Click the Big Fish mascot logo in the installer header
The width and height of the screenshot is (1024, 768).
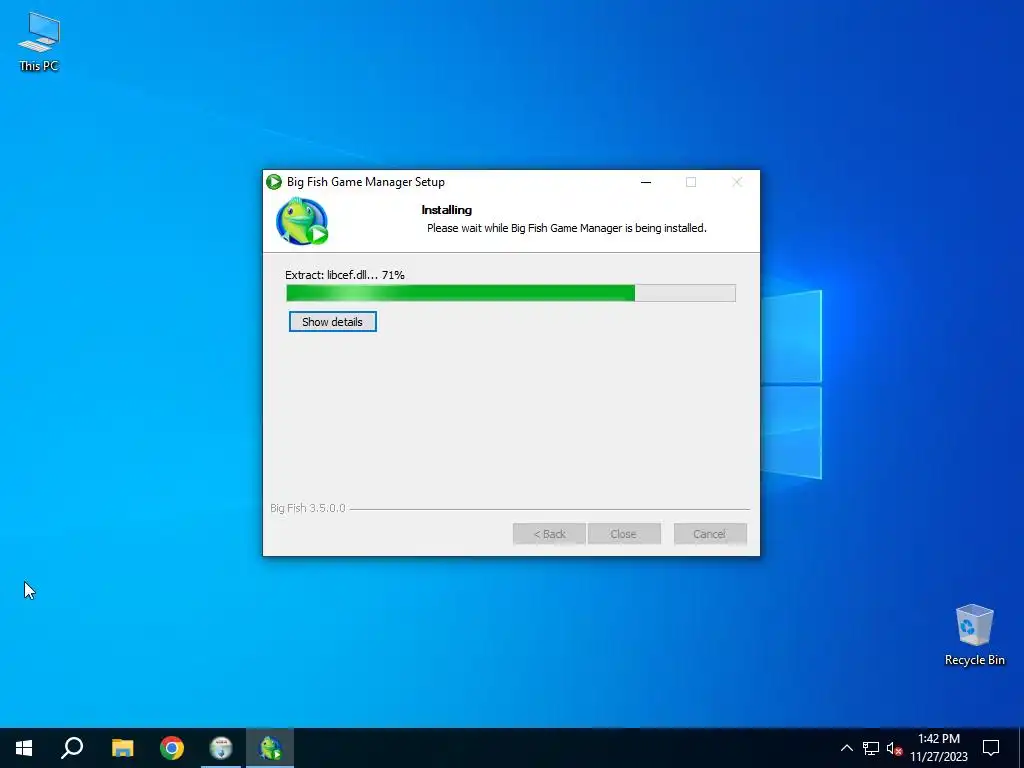coord(302,221)
